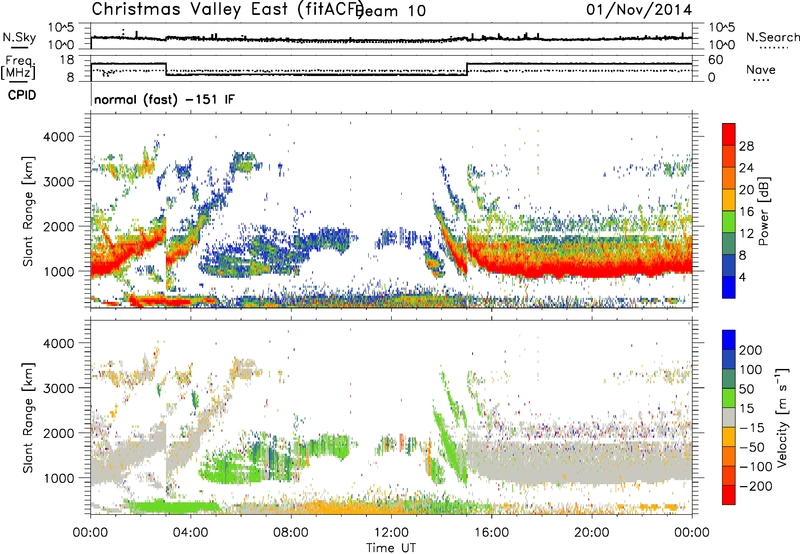Pick the red top segment of power colorbar
800x554 pixels.
point(729,134)
